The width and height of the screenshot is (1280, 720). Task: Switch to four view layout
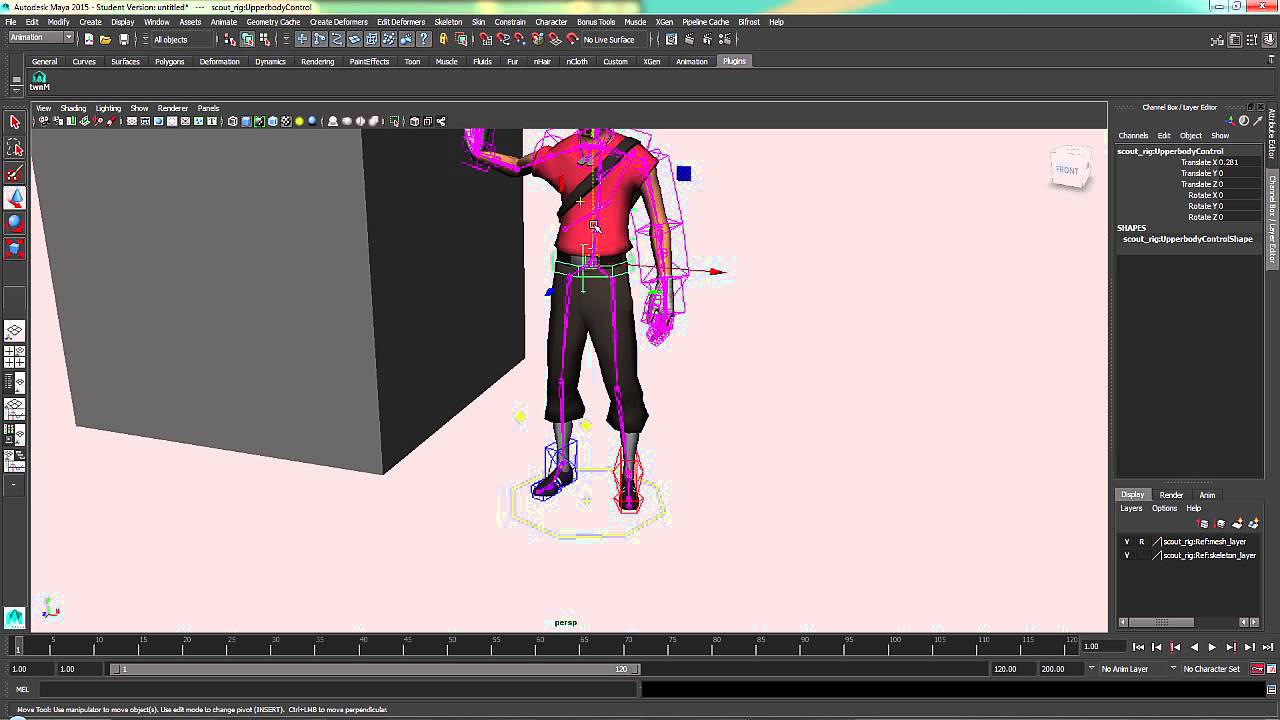coord(15,356)
